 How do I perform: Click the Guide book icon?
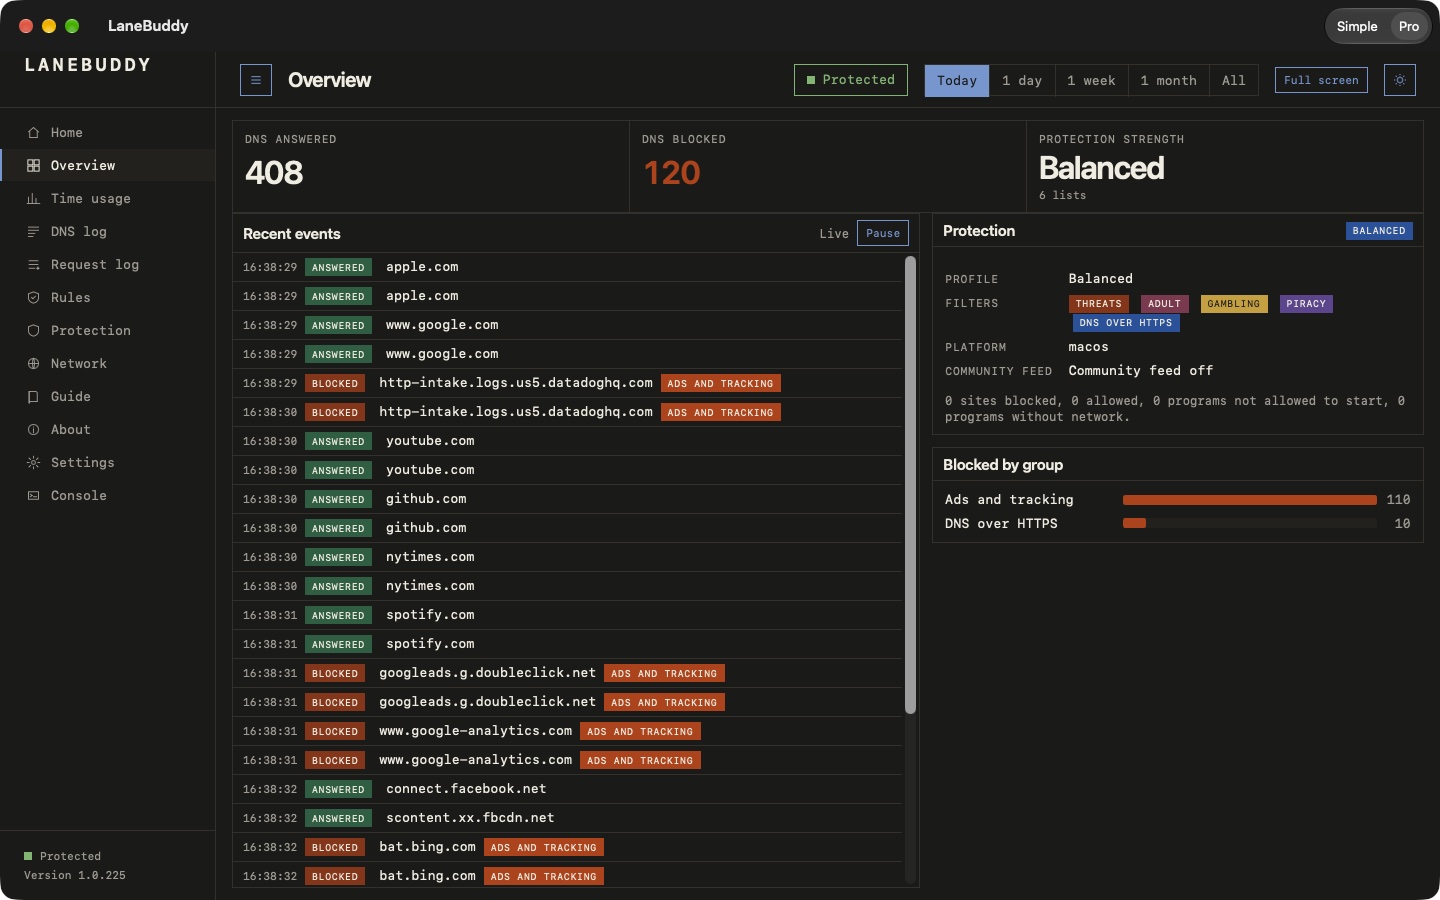coord(33,397)
